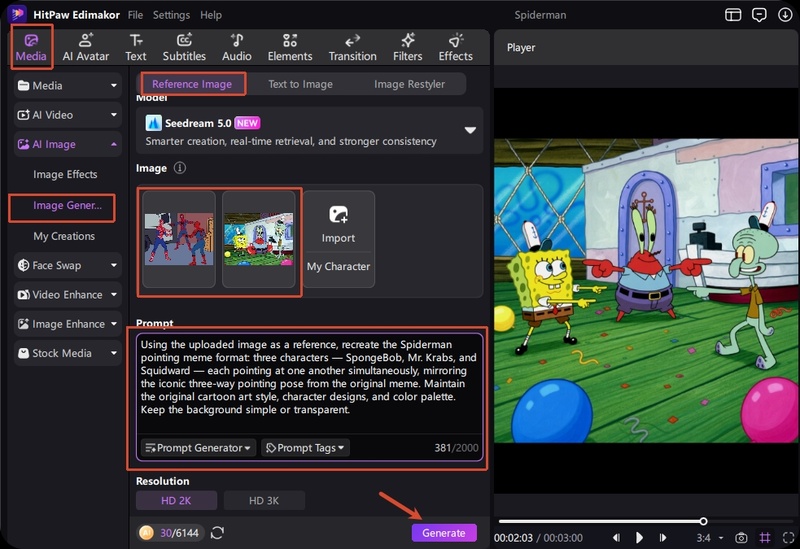Expand the Face Swap sidebar section

[67, 265]
